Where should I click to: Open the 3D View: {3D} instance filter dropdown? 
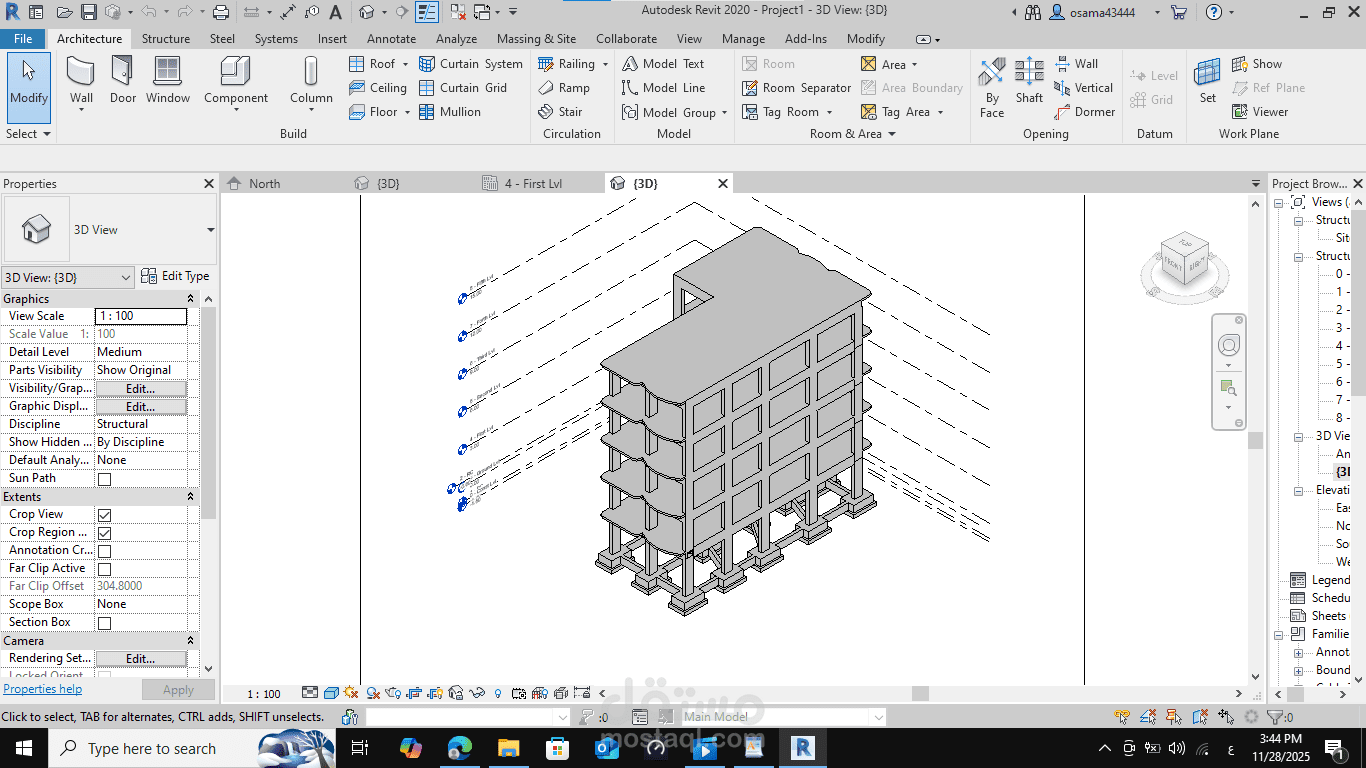coord(67,277)
